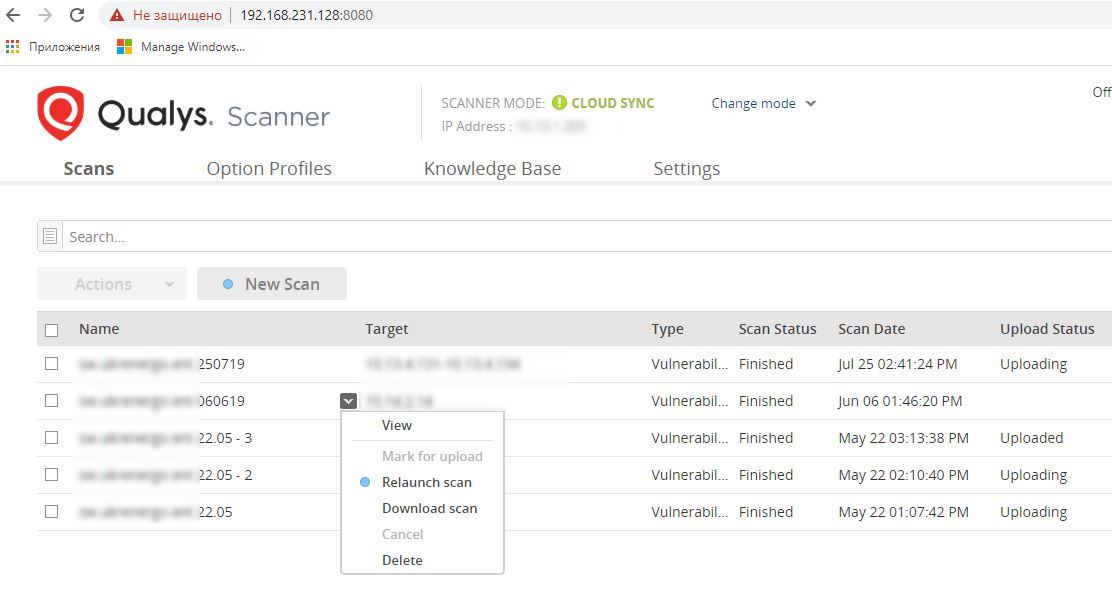Select Delete from the context menu
This screenshot has height=590, width=1112.
(401, 560)
